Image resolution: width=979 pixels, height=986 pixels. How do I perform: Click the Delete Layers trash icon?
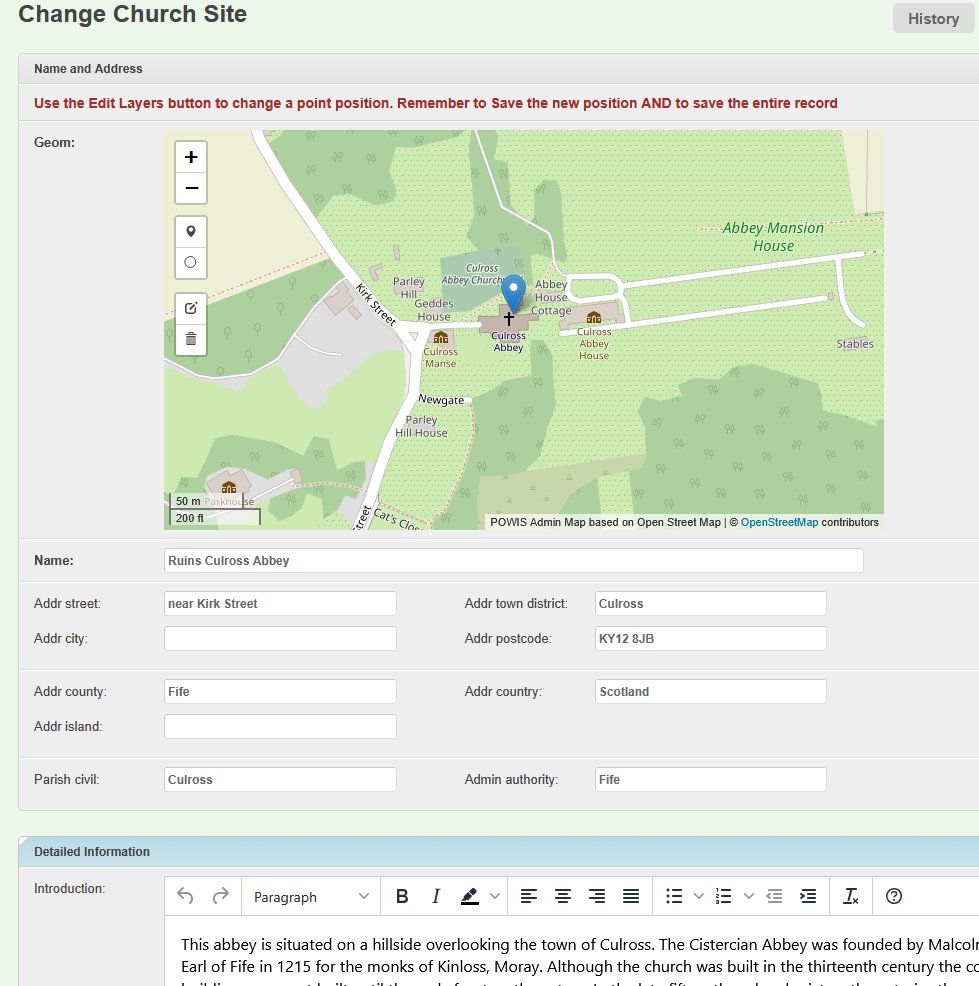(x=191, y=339)
